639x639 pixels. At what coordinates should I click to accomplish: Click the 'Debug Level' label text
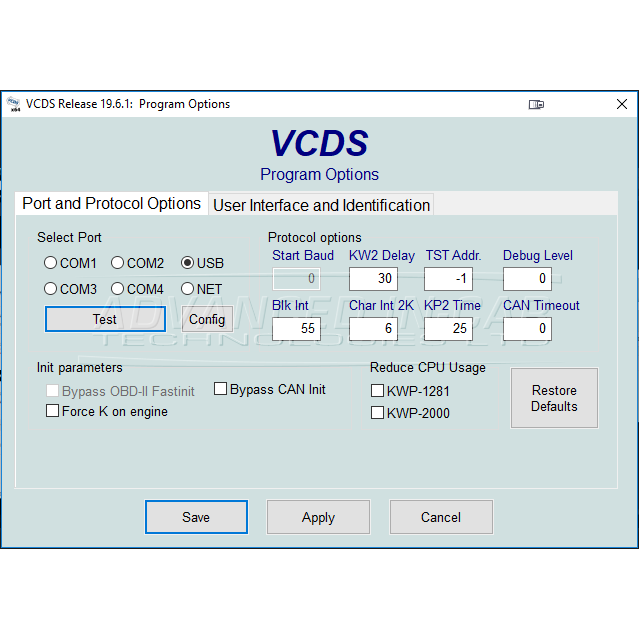click(538, 256)
